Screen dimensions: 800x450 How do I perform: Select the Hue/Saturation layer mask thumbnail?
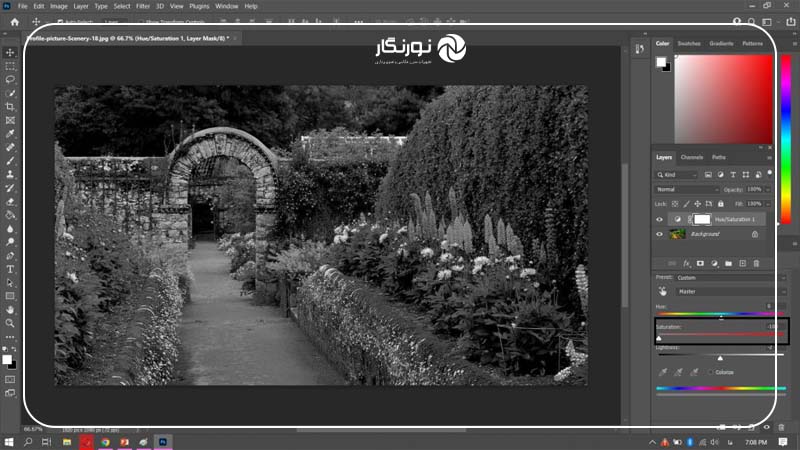point(702,219)
